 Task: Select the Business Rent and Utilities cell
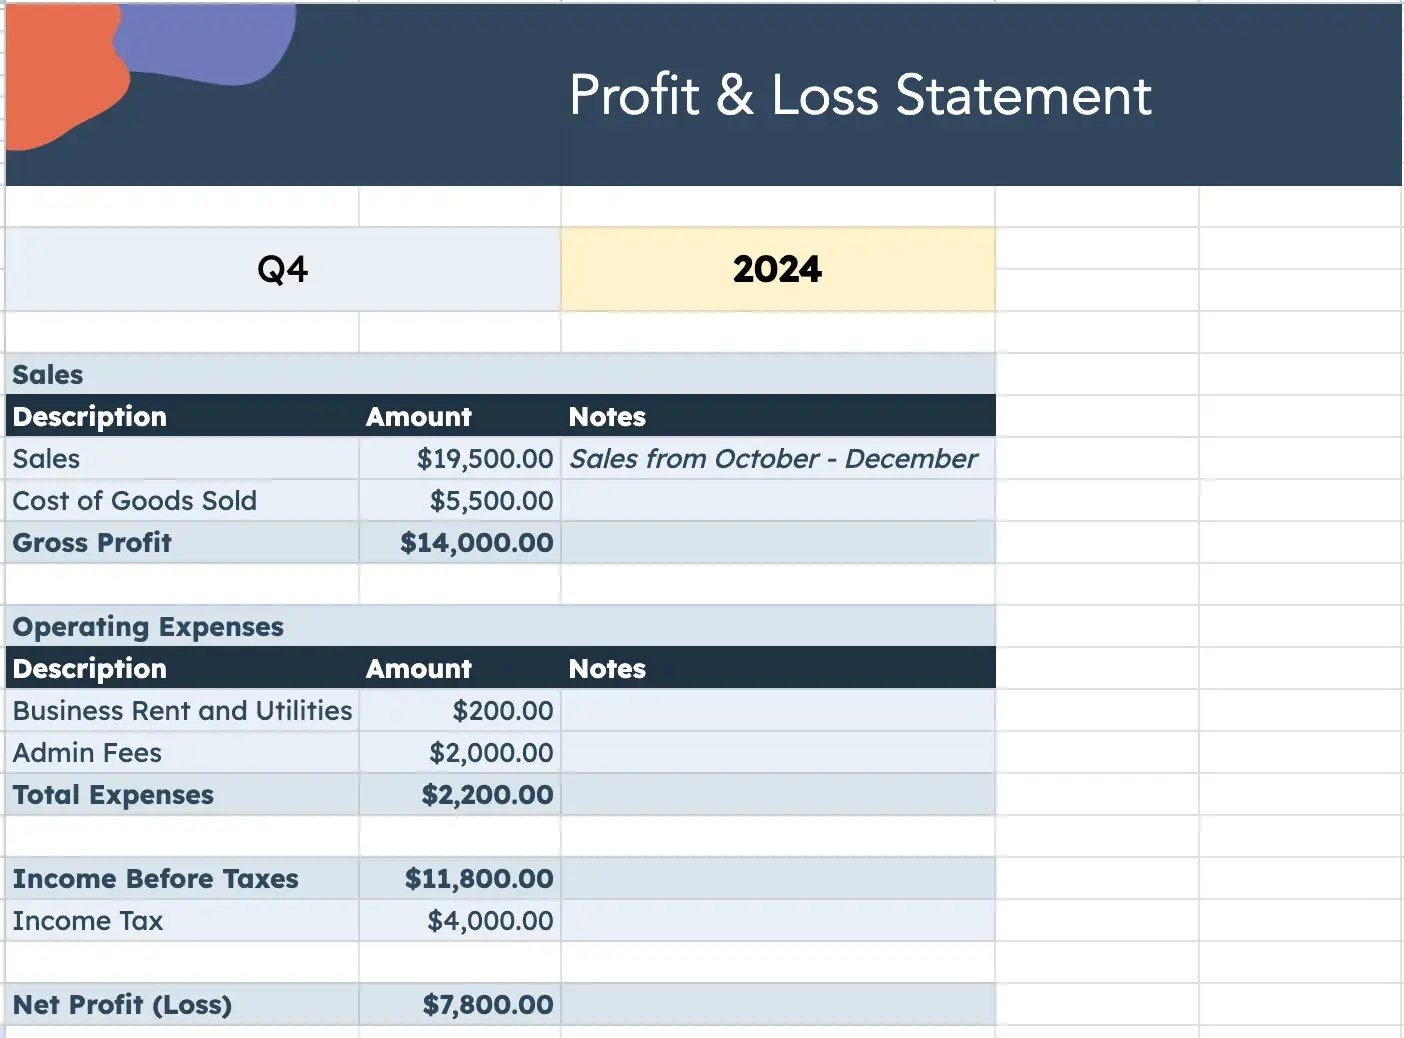[x=182, y=711]
